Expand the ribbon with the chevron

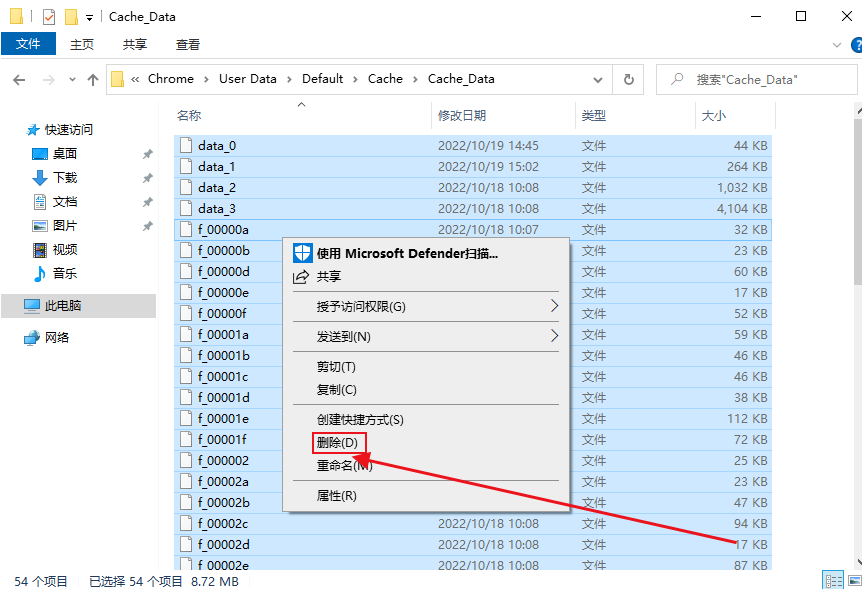coord(837,45)
